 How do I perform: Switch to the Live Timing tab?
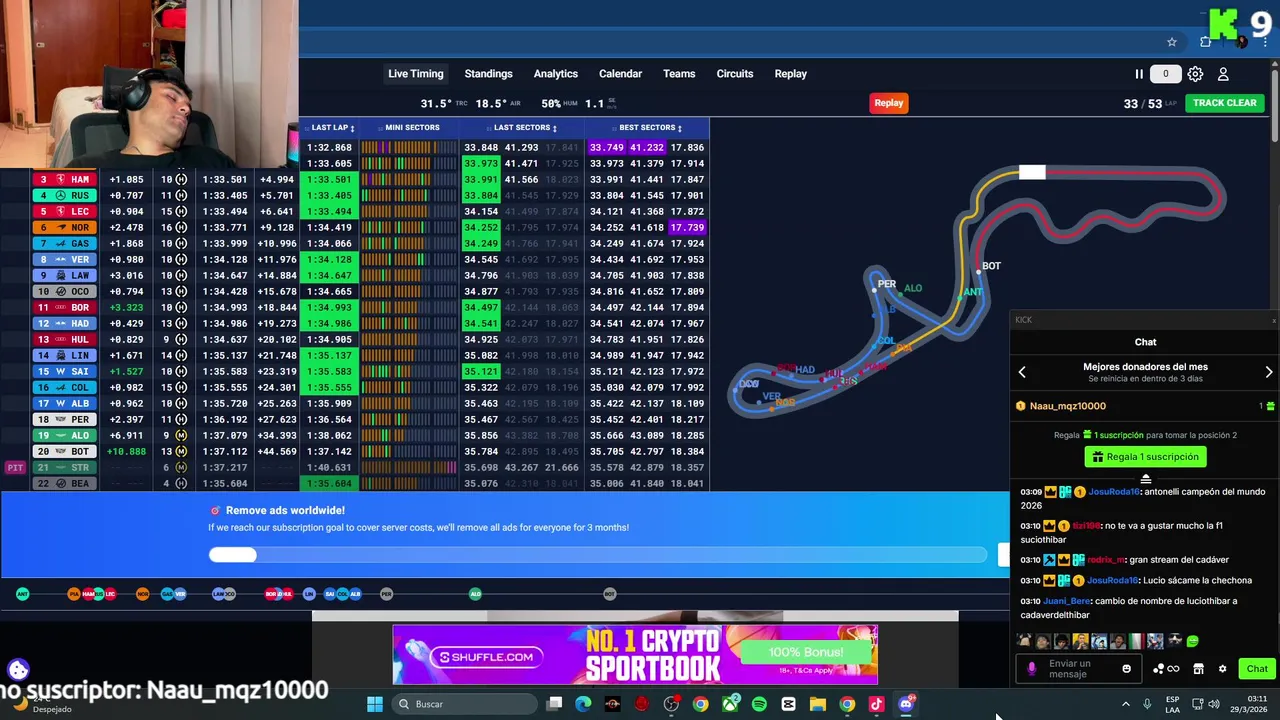(415, 74)
